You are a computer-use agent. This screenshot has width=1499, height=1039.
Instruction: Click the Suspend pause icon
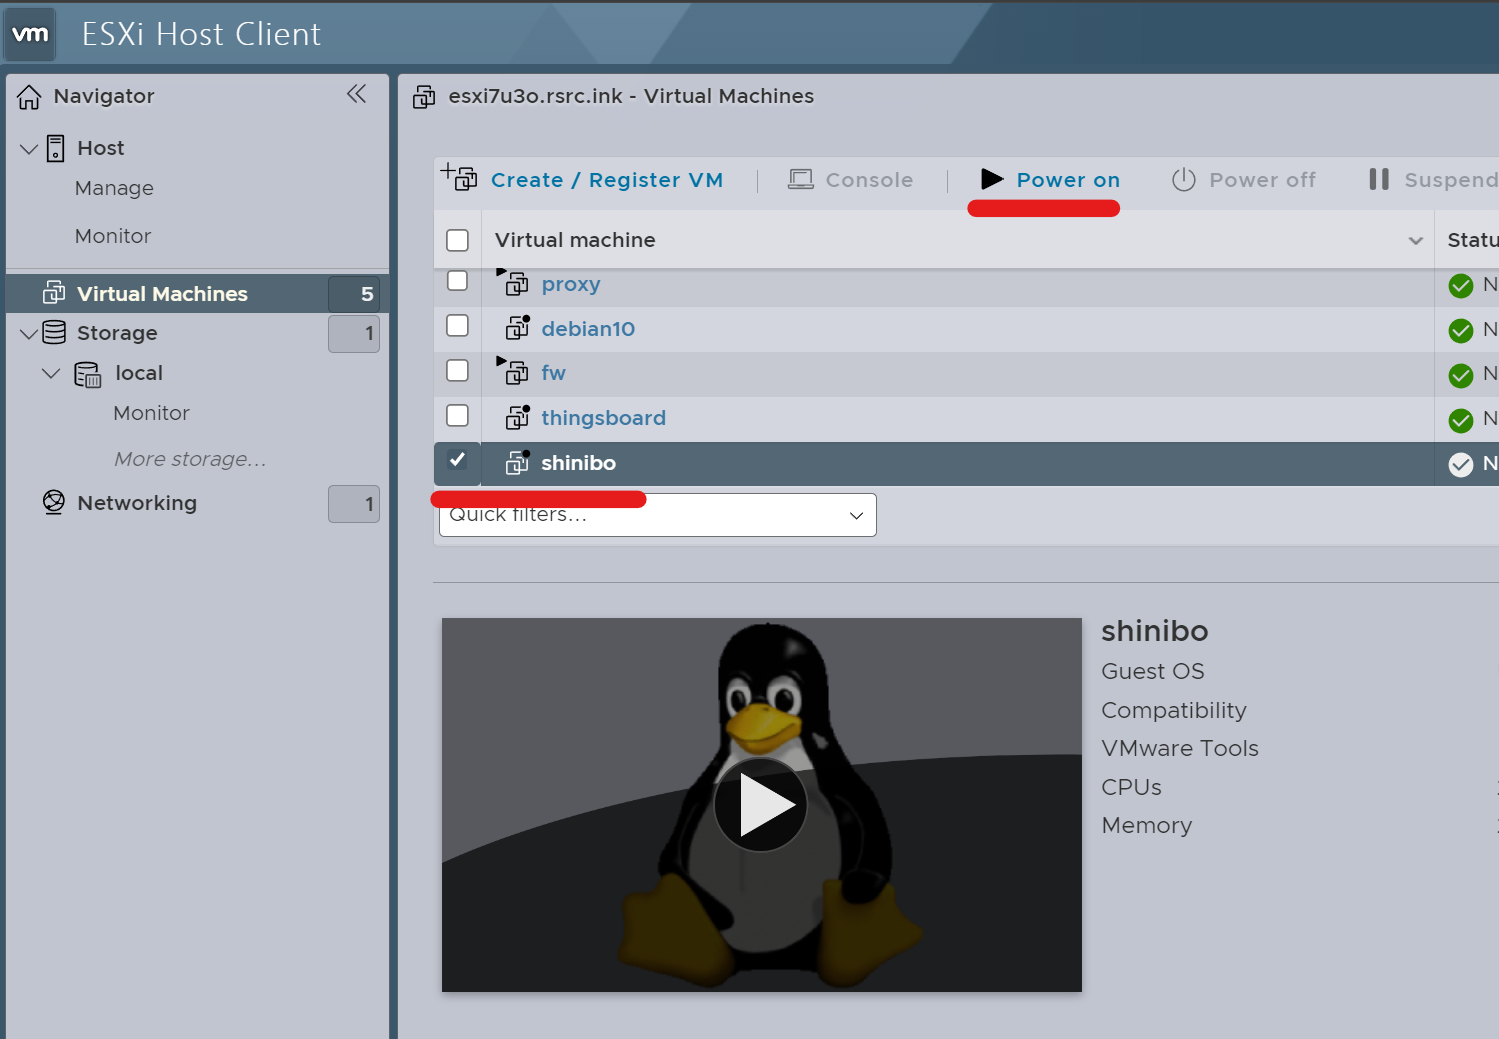pyautogui.click(x=1379, y=179)
